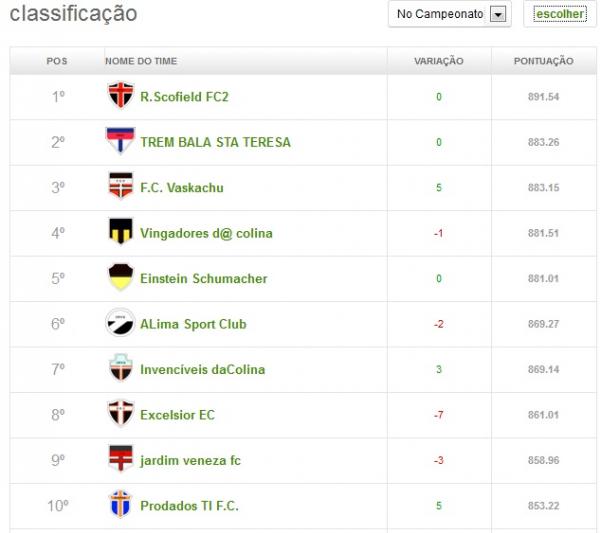Click the R.Scofield FC2 team crest

tap(120, 97)
